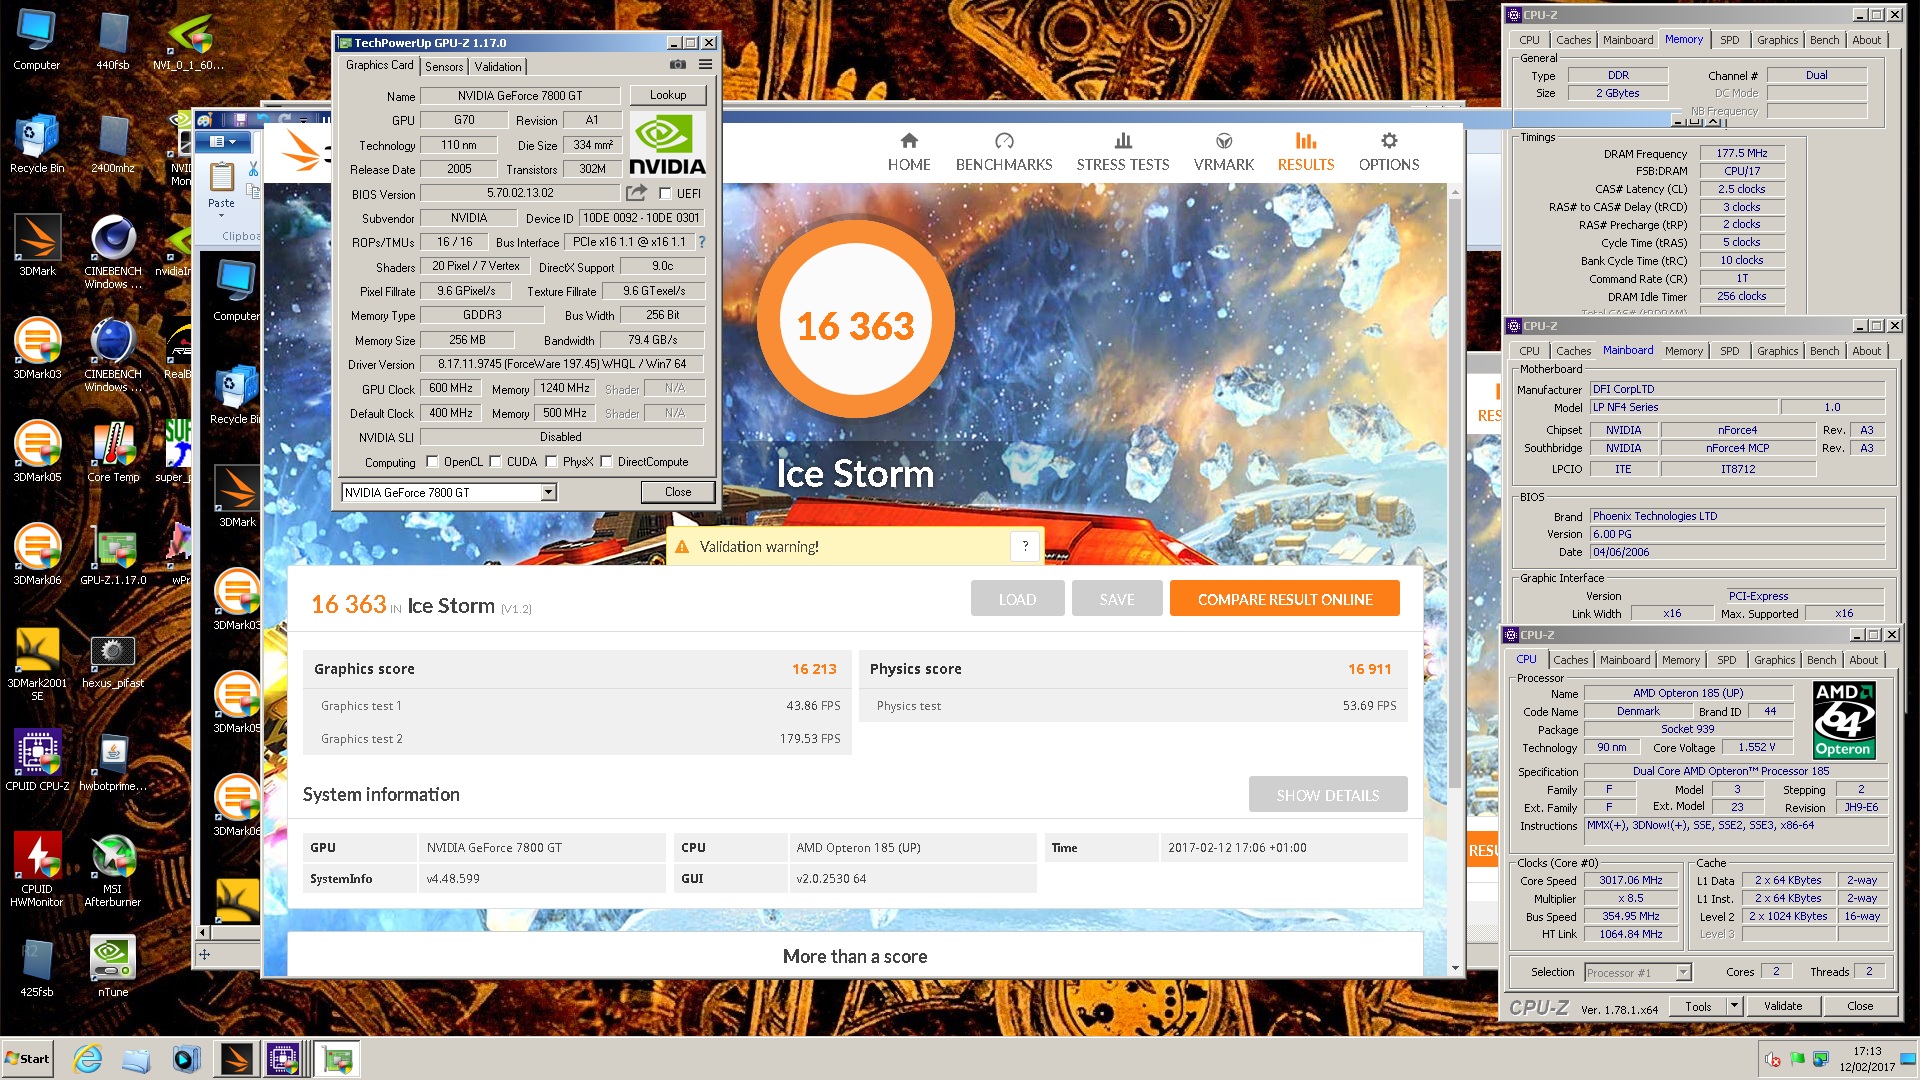Click the scroll down arrow in 3DMark
The height and width of the screenshot is (1080, 1920).
tap(1455, 968)
